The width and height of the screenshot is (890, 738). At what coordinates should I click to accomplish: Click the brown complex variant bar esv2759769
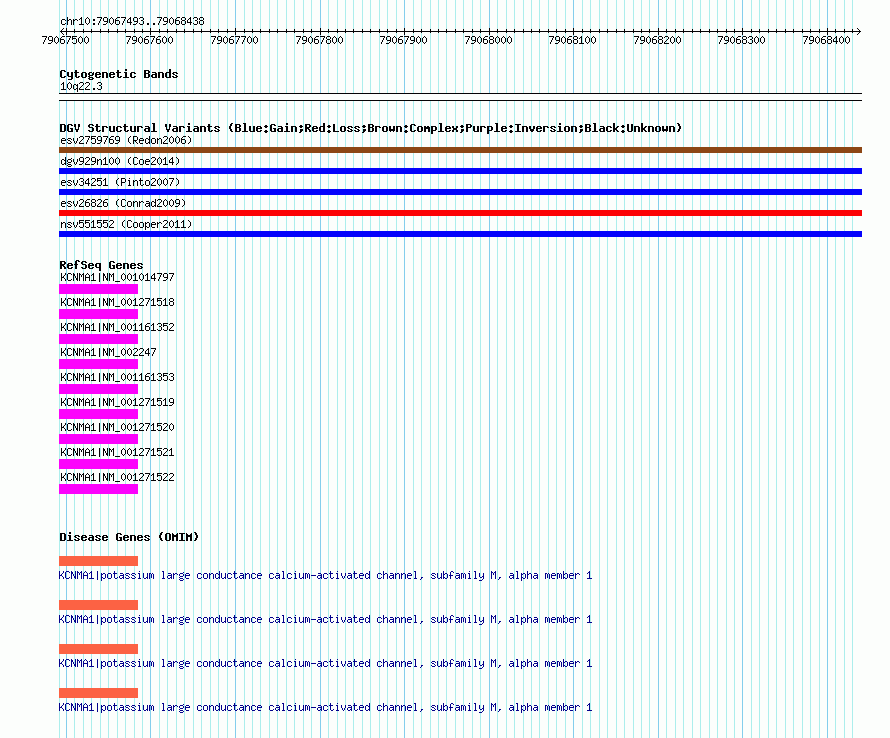pos(460,150)
